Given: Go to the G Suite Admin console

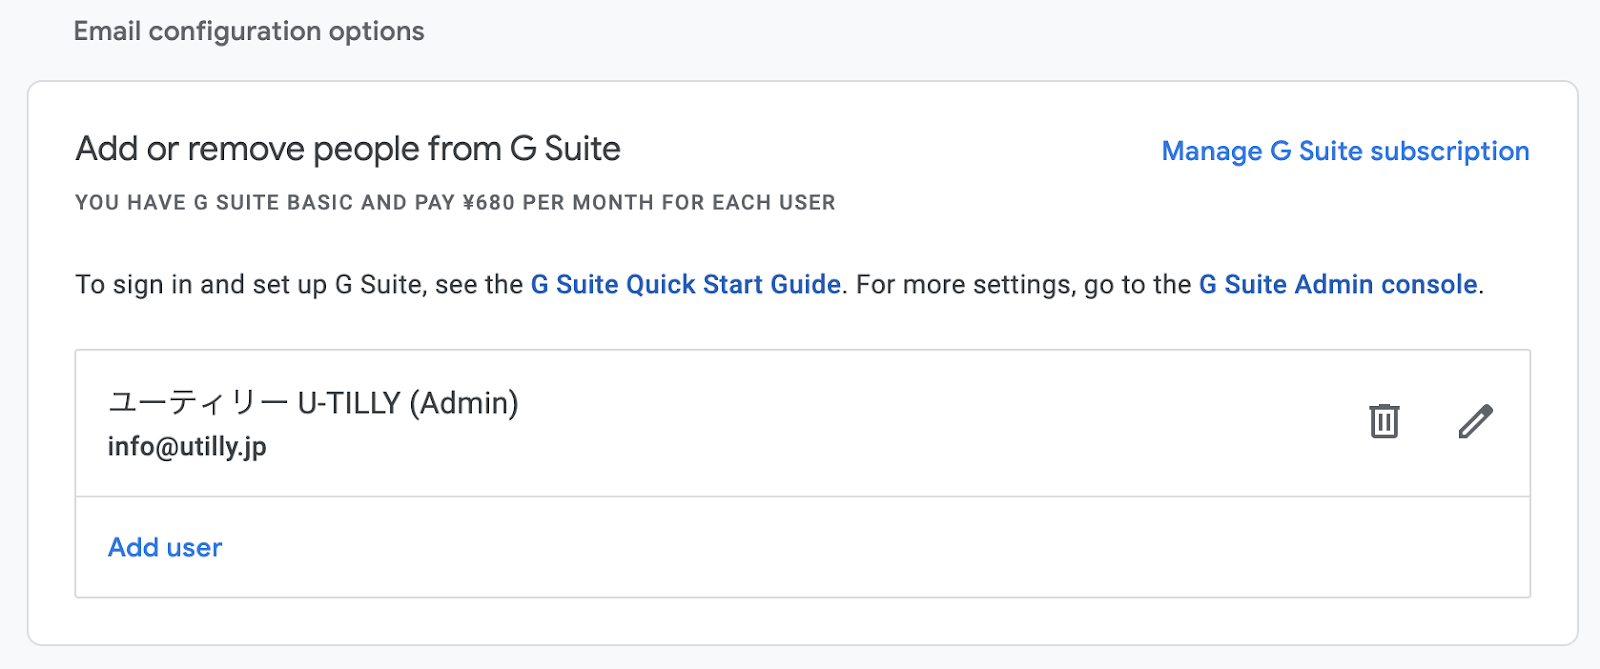Looking at the screenshot, I should point(1338,285).
